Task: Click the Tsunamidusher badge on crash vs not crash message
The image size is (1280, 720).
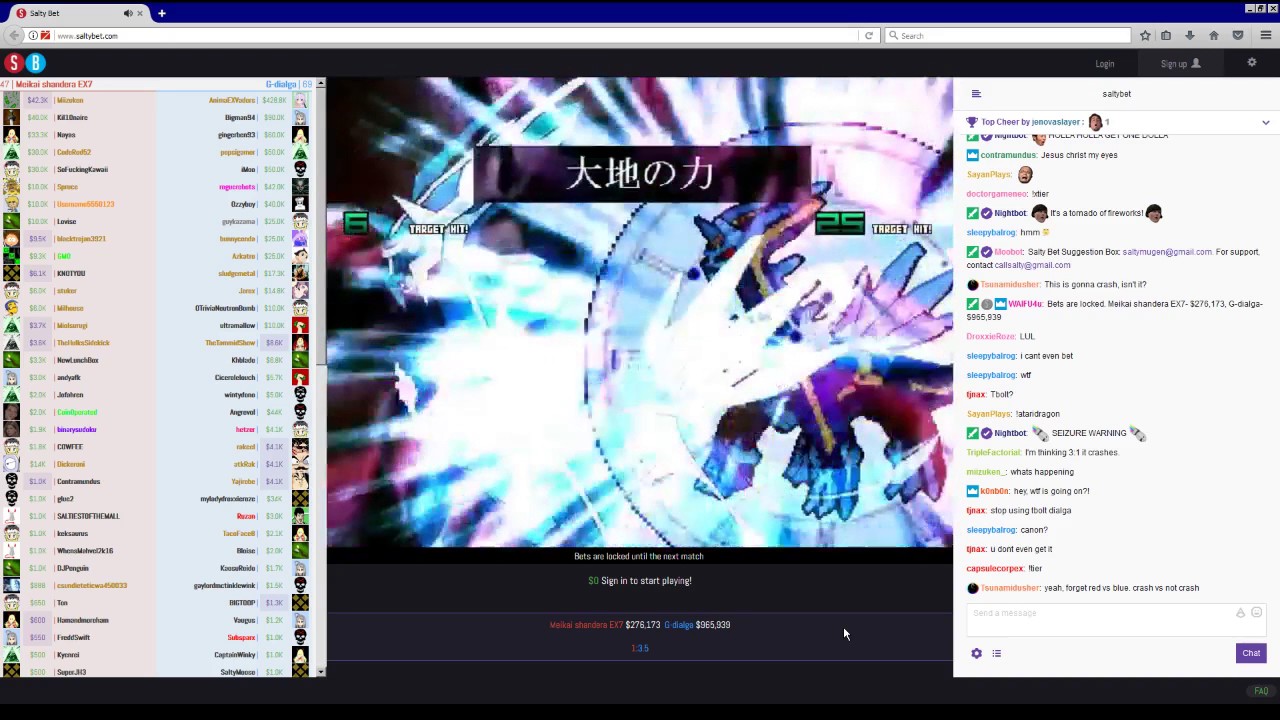Action: pos(972,588)
